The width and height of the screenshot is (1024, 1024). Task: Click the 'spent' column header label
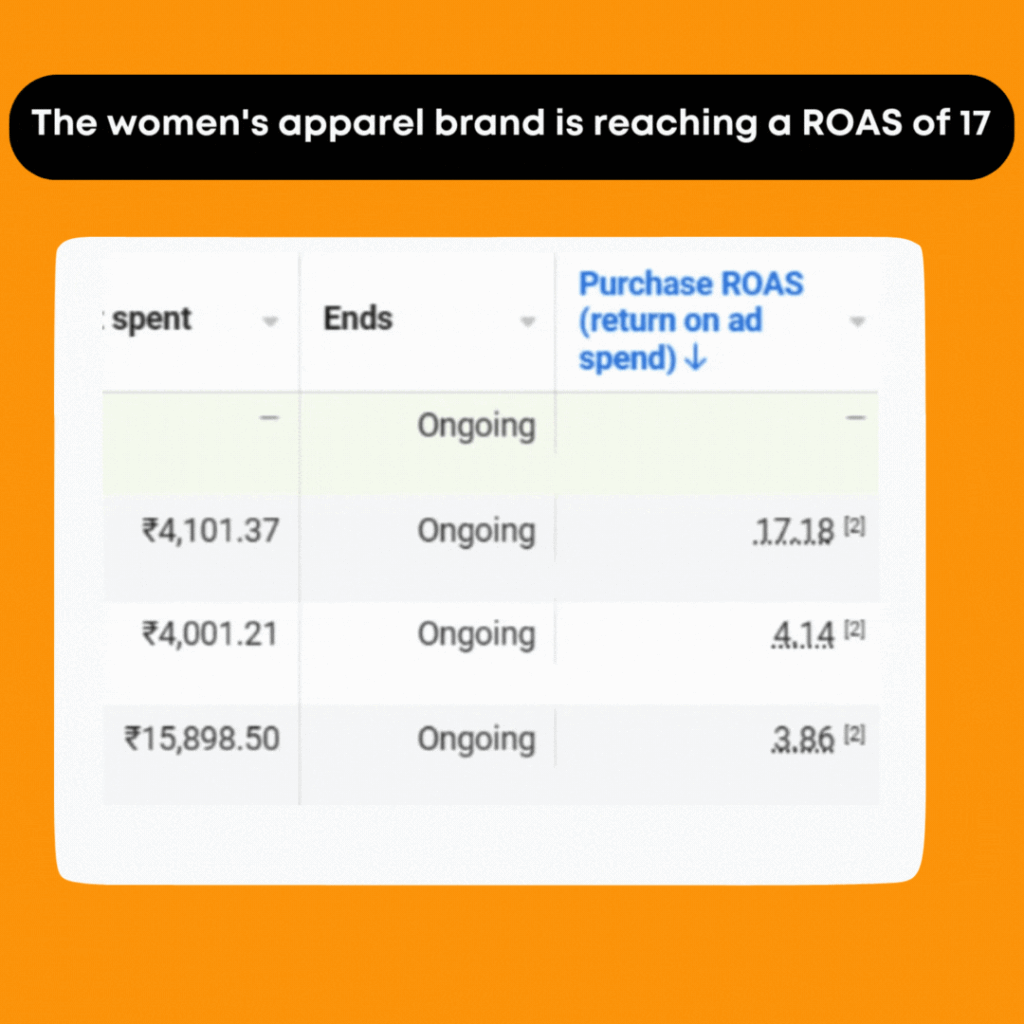click(154, 319)
